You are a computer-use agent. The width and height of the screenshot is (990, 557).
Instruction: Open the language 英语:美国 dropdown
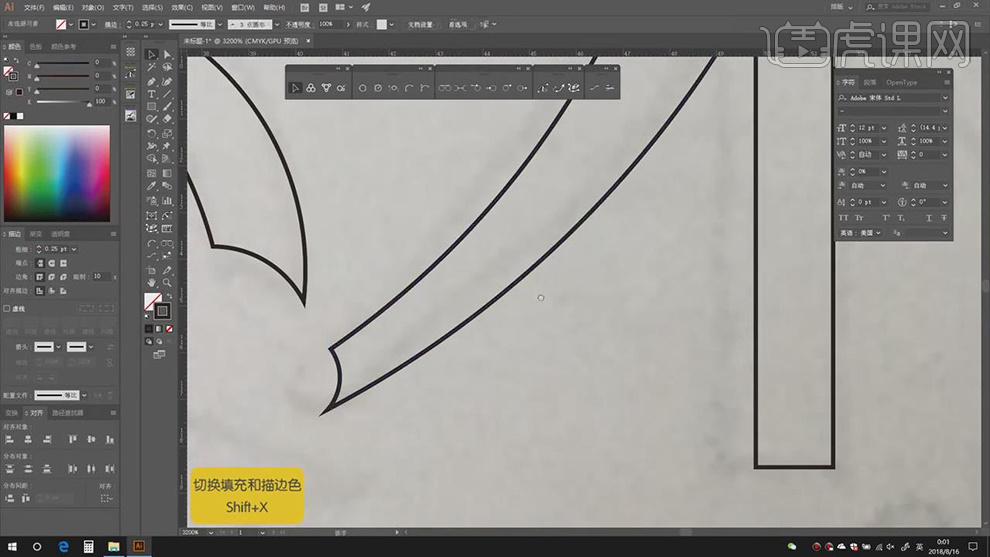pos(877,233)
